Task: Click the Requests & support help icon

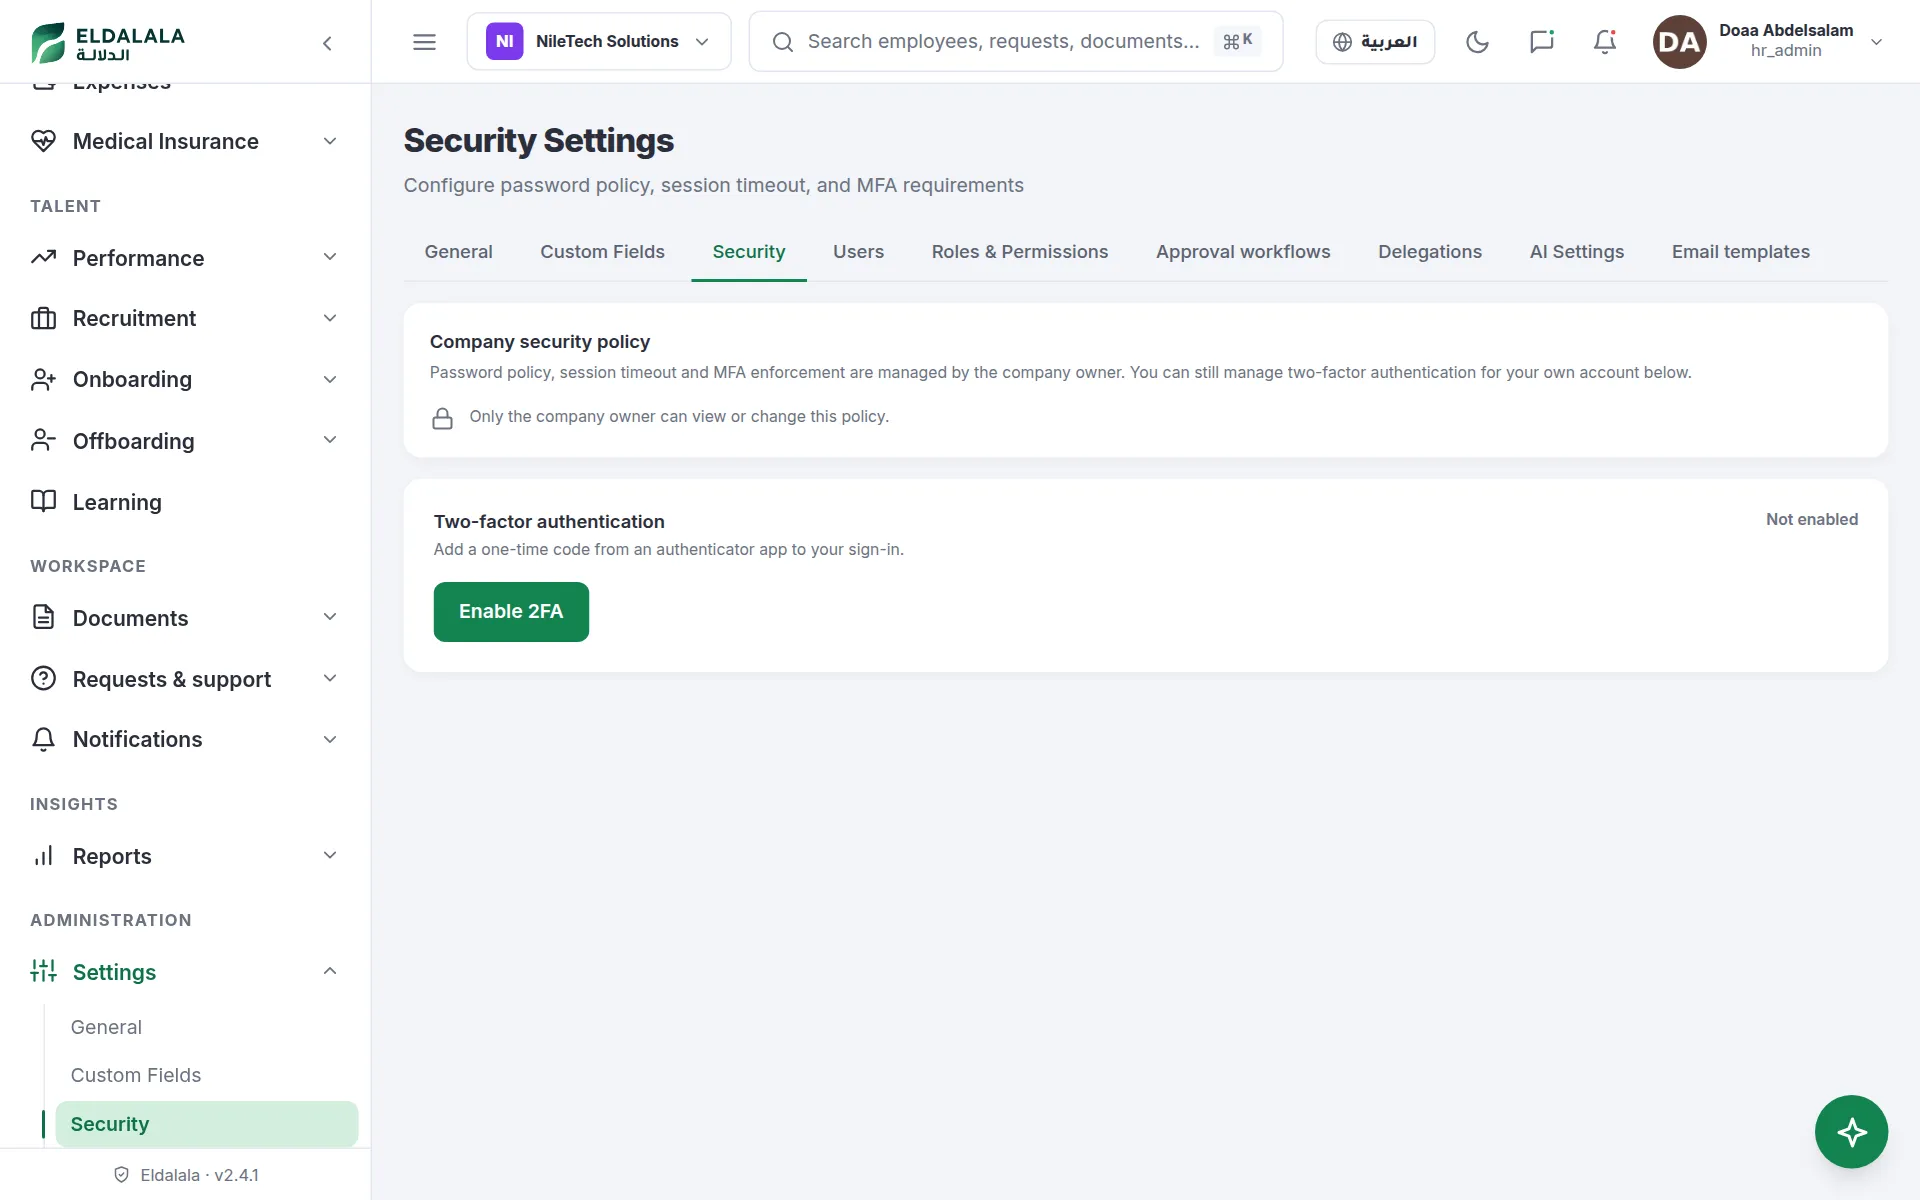Action: pos(43,678)
